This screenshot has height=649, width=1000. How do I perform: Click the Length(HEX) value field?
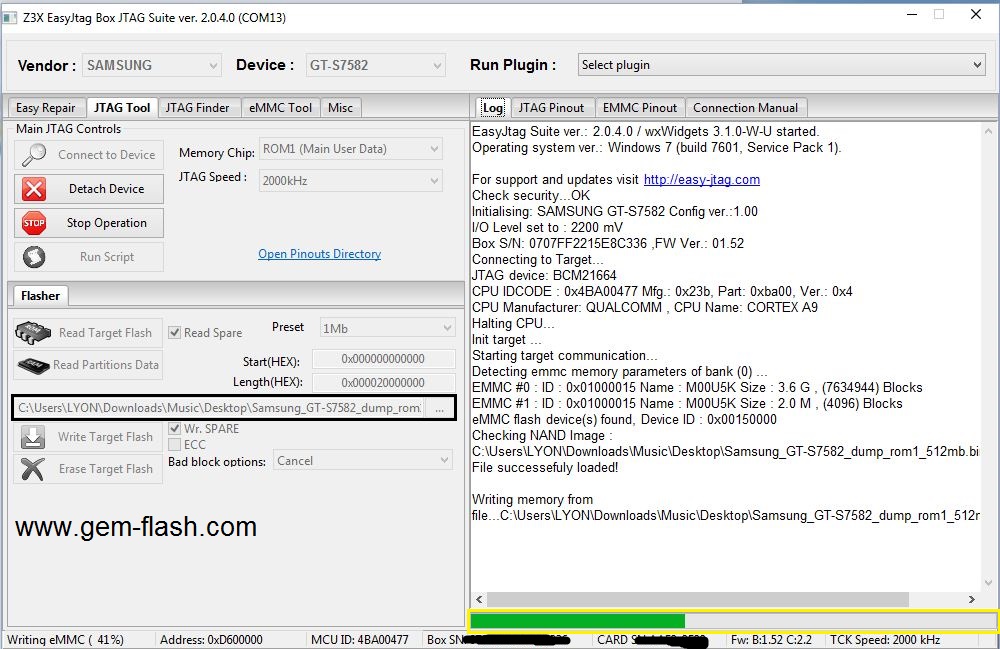point(383,383)
